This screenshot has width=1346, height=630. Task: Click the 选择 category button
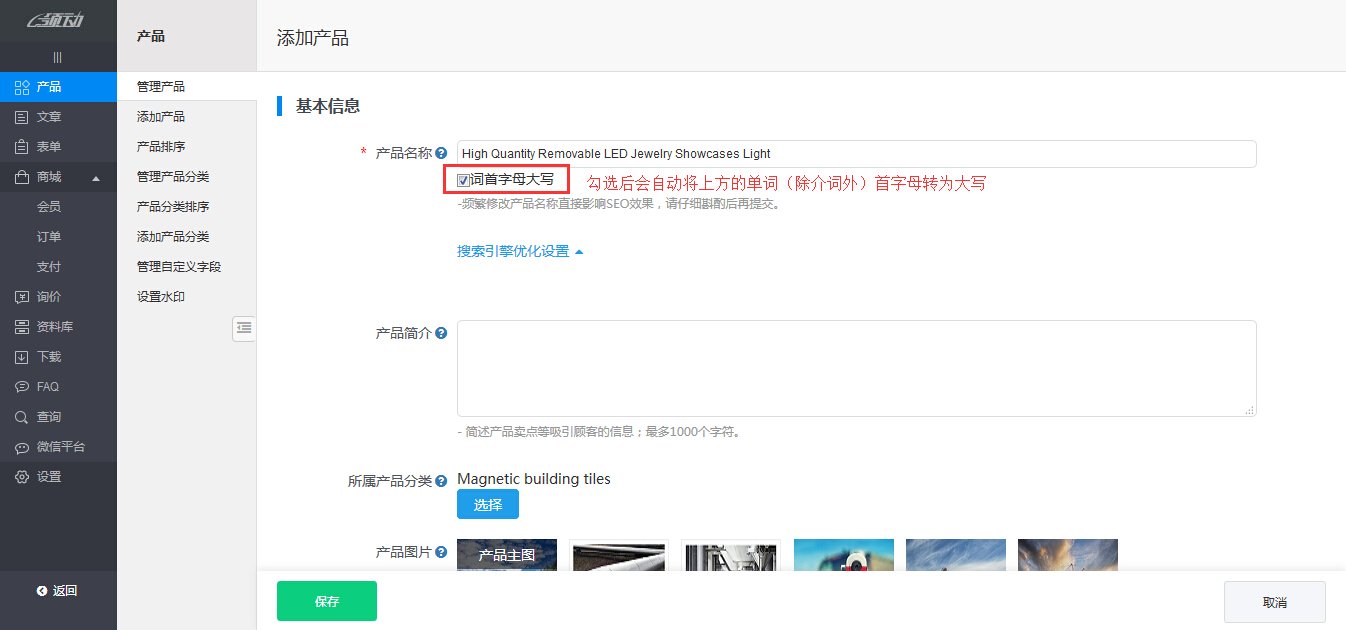pos(487,504)
